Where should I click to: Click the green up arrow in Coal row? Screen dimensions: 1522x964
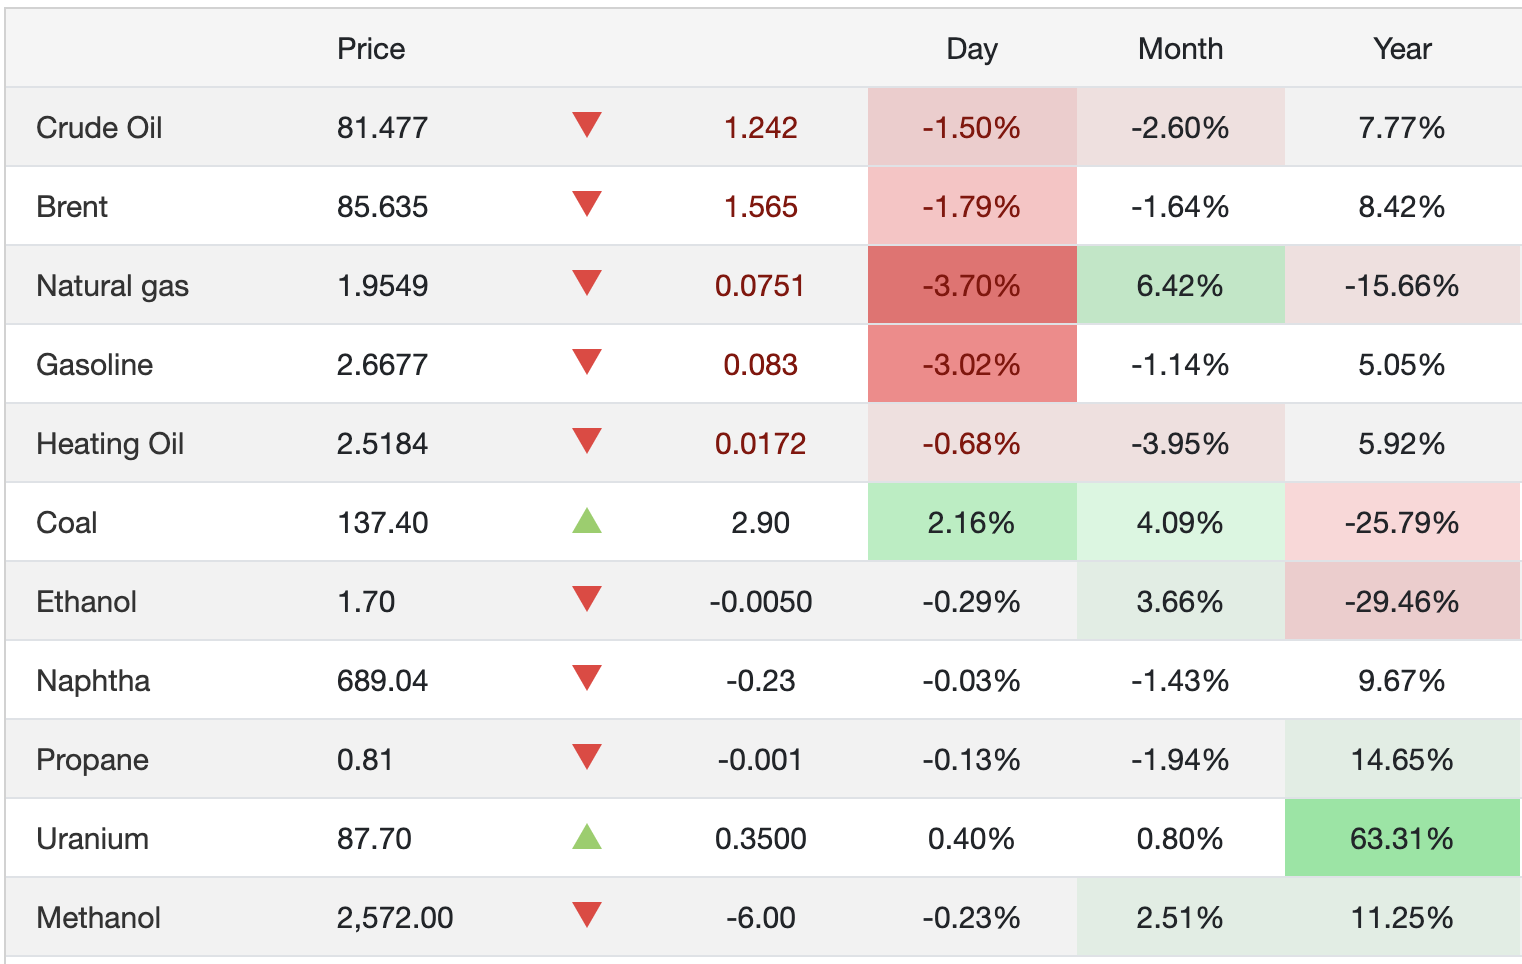point(587,520)
